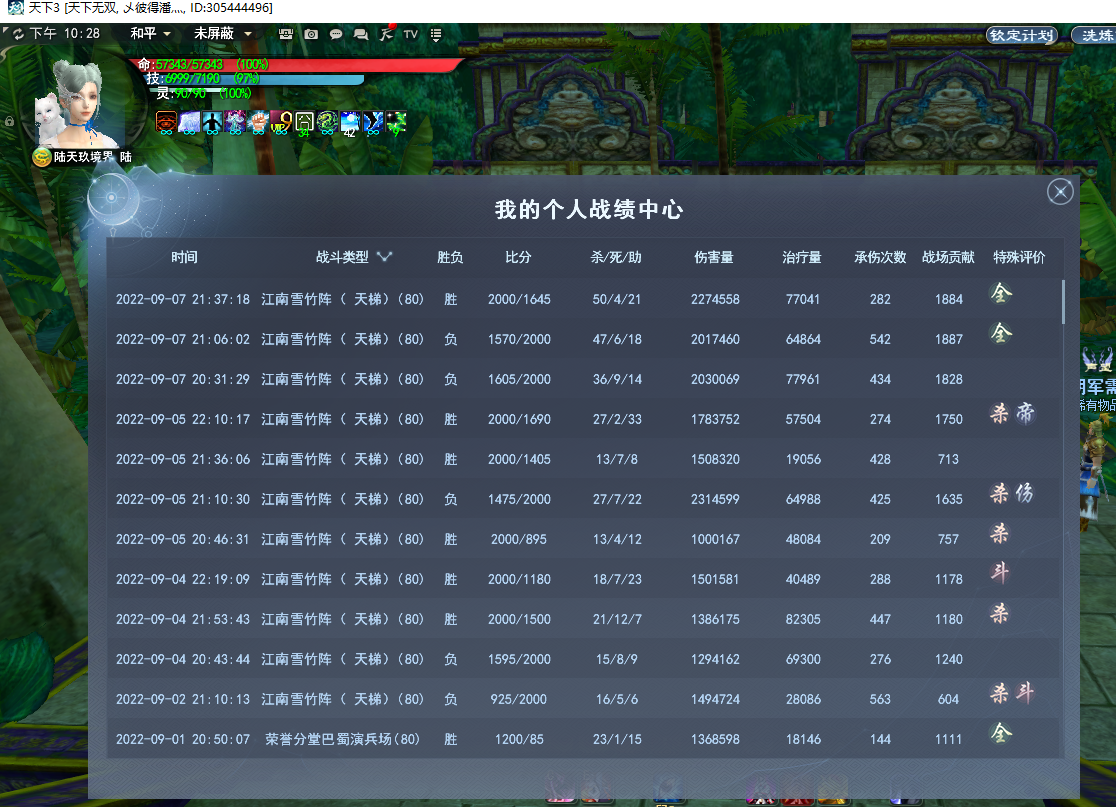Click score 2000/1405 in the 21:36:06 row
The width and height of the screenshot is (1116, 807).
point(519,459)
